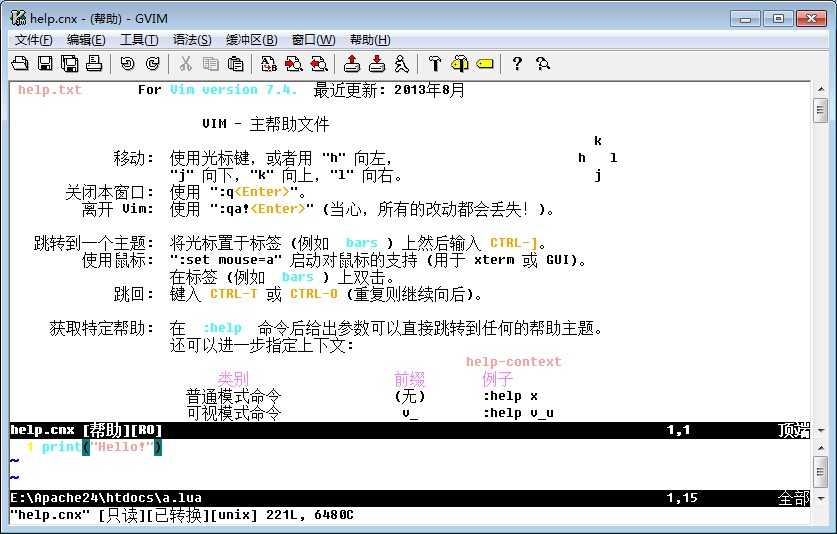Copy selection to clipboard icon
837x534 pixels.
pos(211,64)
